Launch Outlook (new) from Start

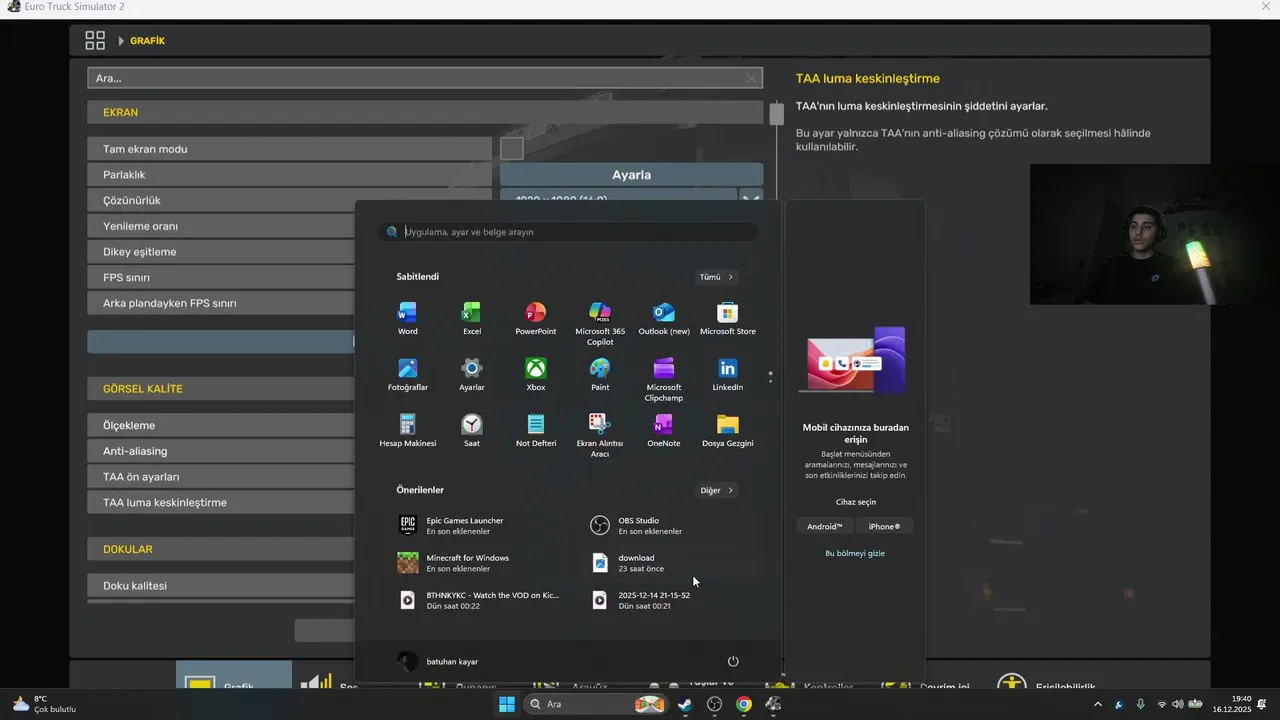pyautogui.click(x=664, y=318)
